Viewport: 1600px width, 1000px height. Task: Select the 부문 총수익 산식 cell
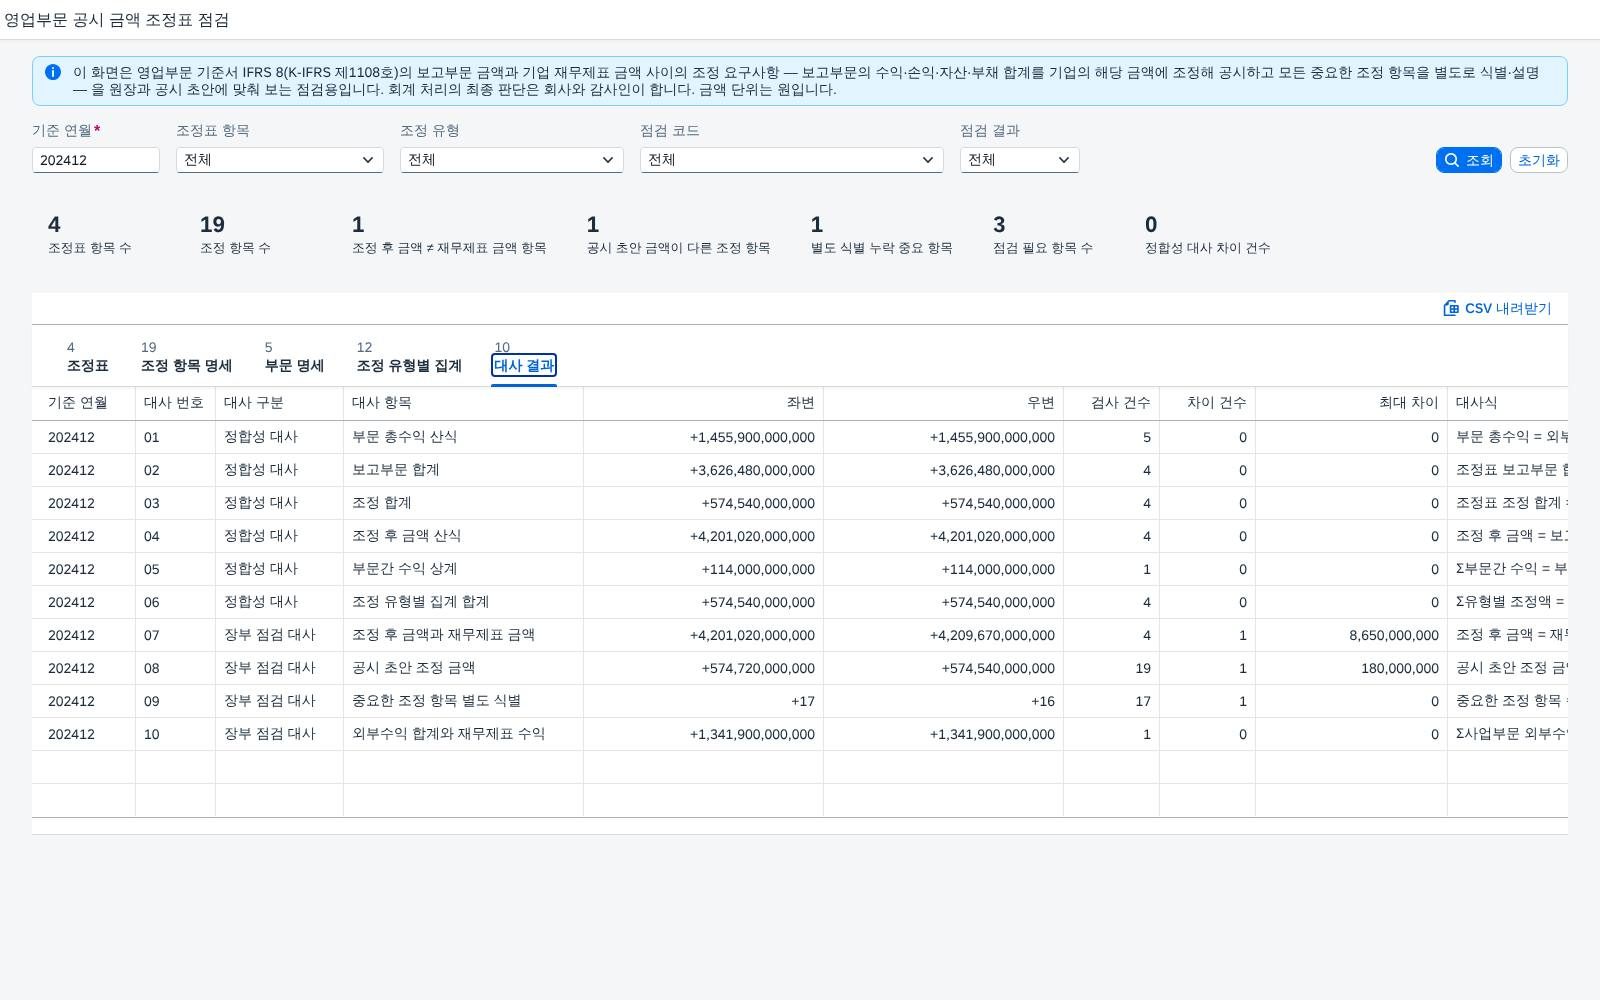pos(463,437)
